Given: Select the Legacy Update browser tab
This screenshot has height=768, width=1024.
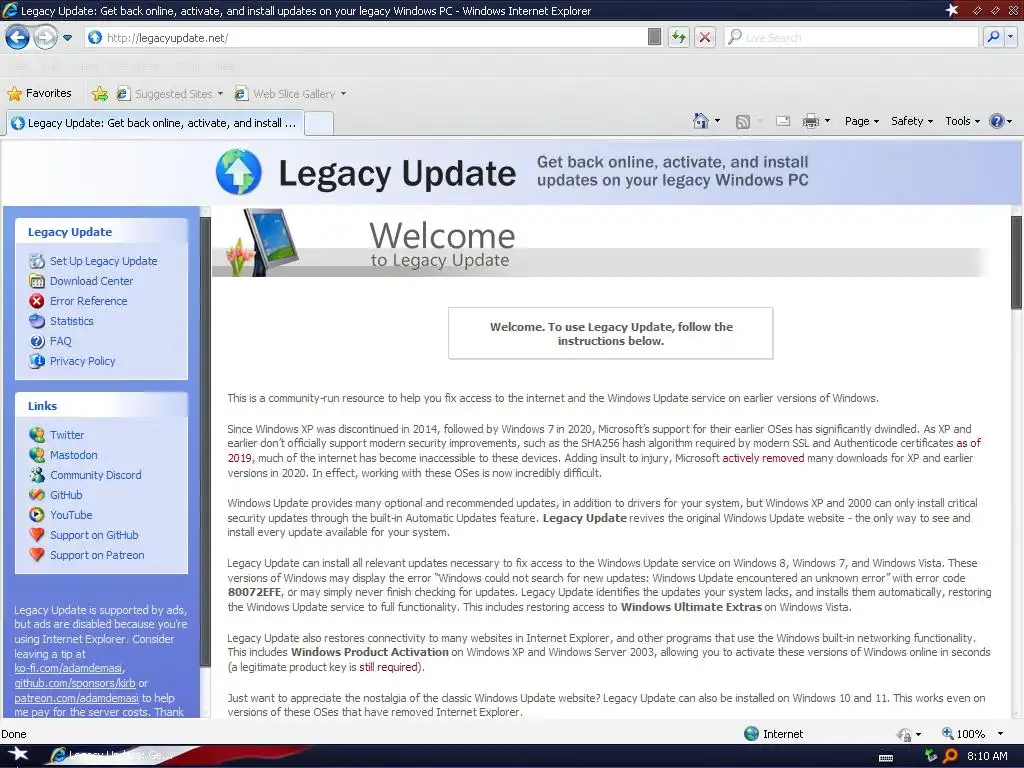Looking at the screenshot, I should point(154,123).
